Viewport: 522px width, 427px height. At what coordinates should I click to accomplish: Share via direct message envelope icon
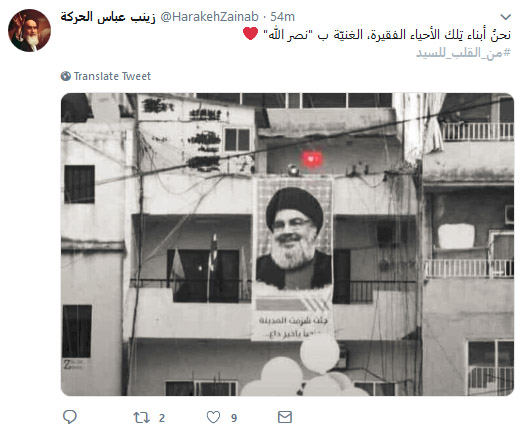point(285,417)
